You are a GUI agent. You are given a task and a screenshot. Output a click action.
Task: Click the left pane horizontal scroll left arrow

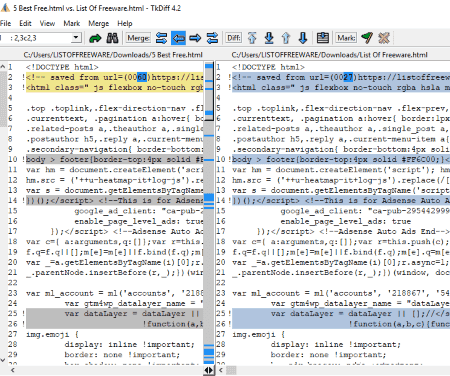pyautogui.click(x=13, y=370)
